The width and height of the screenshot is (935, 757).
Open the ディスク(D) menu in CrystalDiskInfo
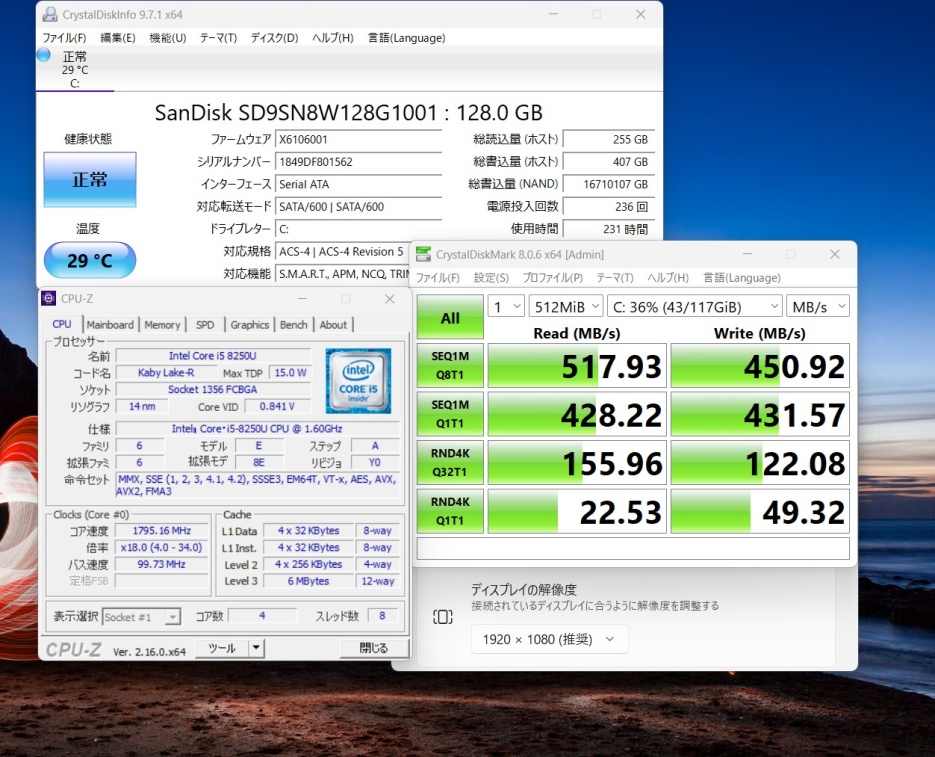(273, 38)
